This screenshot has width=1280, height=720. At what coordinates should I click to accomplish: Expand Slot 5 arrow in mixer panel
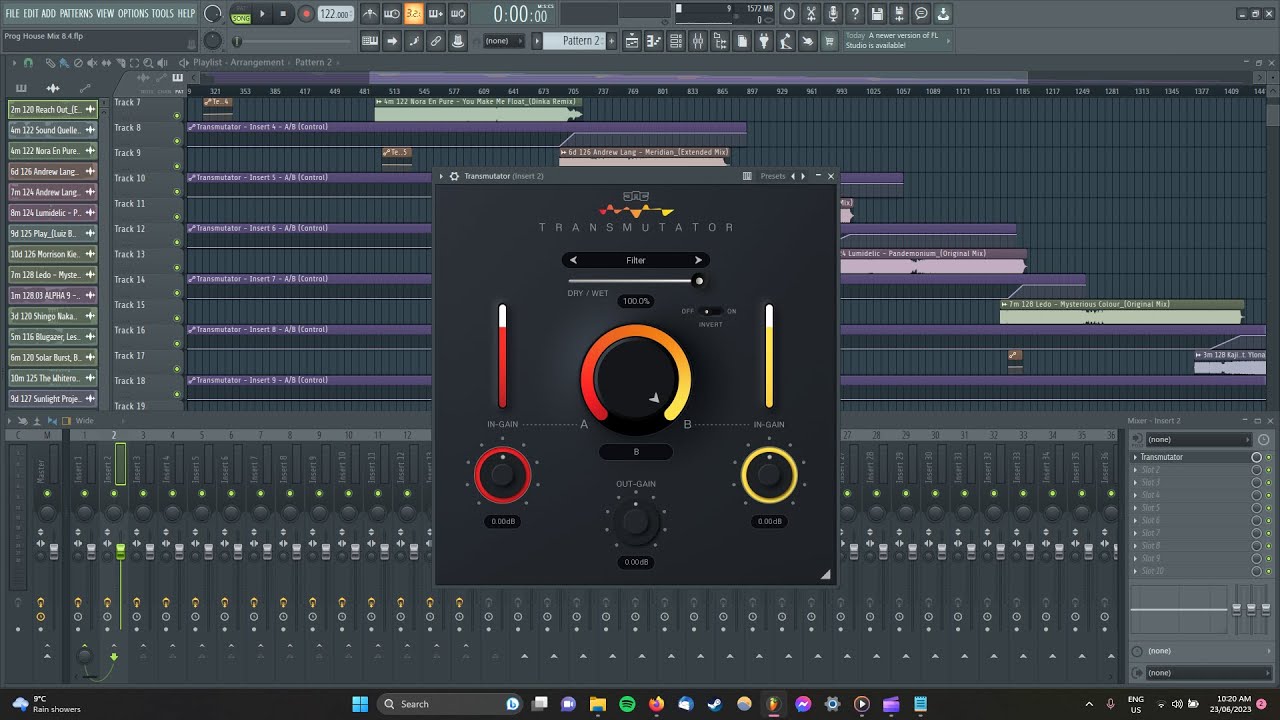pos(1135,508)
